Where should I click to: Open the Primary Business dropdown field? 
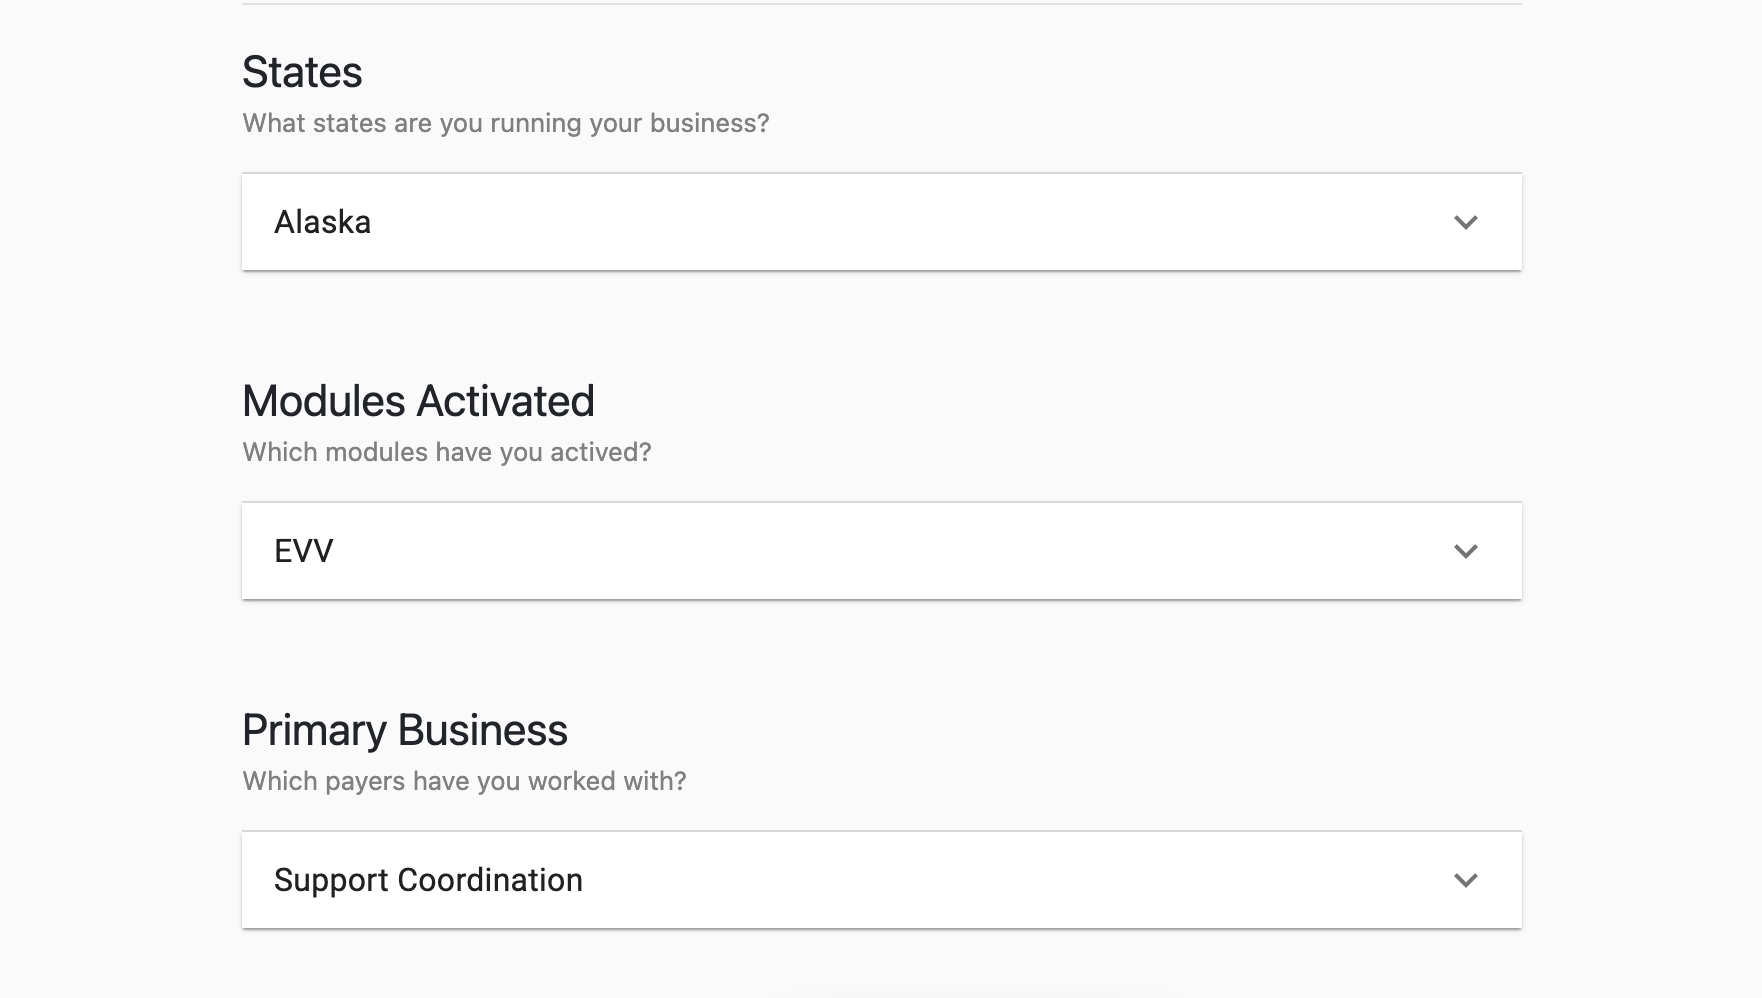click(x=880, y=880)
